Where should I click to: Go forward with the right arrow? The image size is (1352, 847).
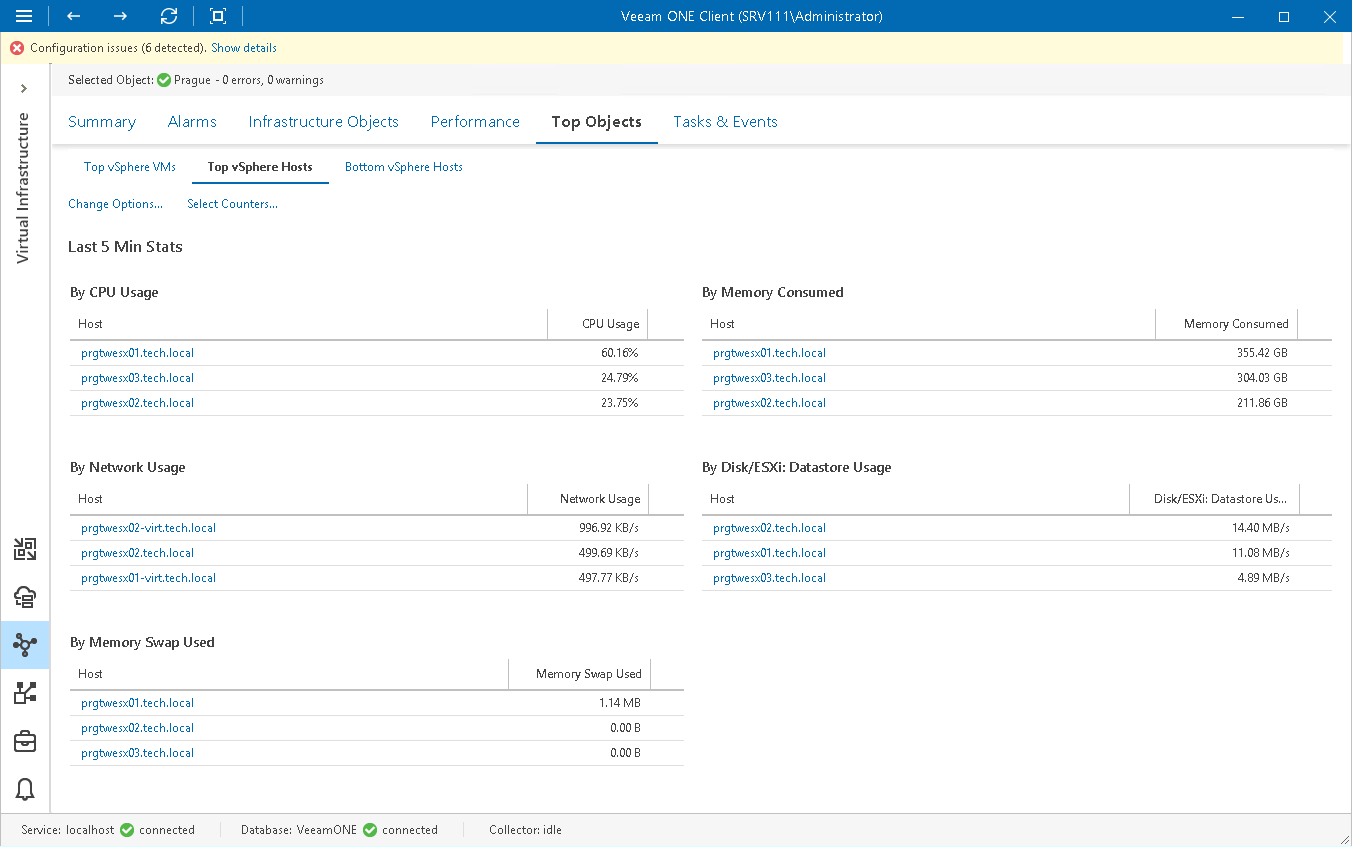click(120, 16)
